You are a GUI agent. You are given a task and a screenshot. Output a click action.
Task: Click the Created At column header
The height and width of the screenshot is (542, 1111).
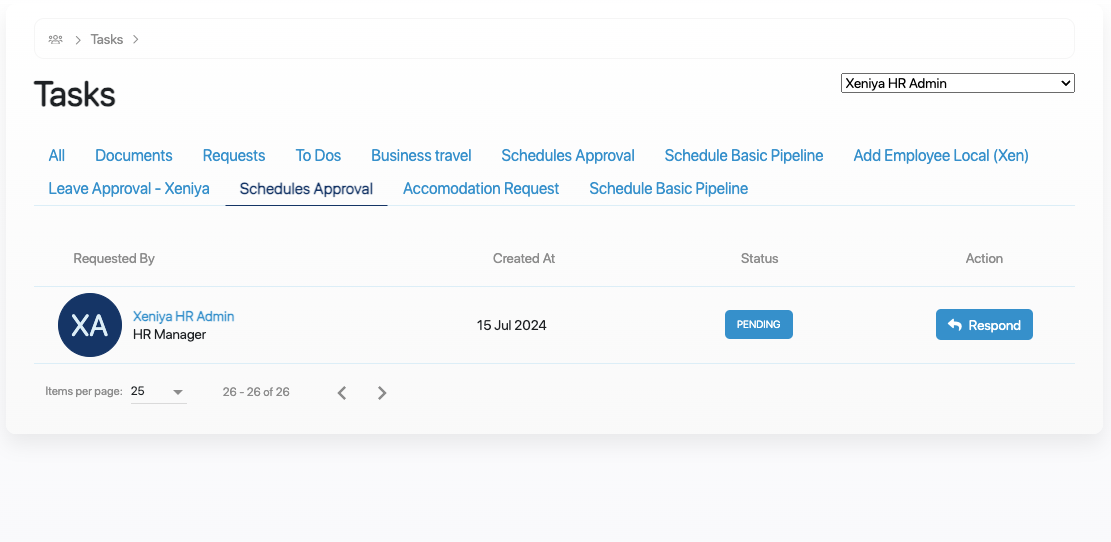pos(524,259)
